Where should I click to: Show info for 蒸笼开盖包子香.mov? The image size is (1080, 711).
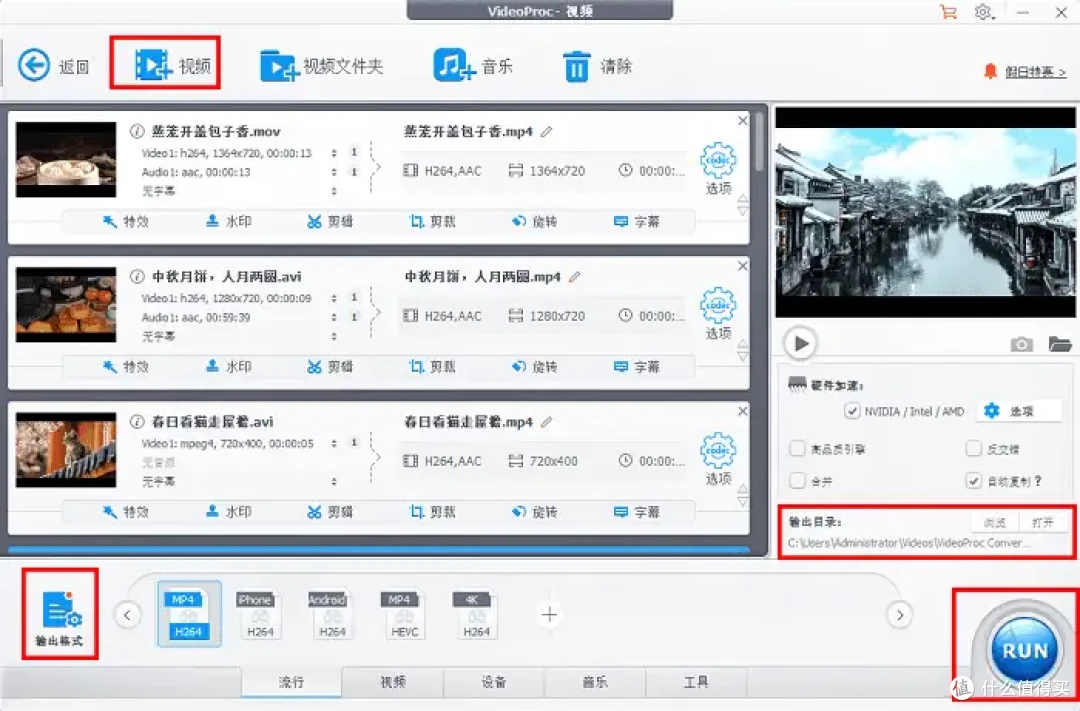(137, 131)
